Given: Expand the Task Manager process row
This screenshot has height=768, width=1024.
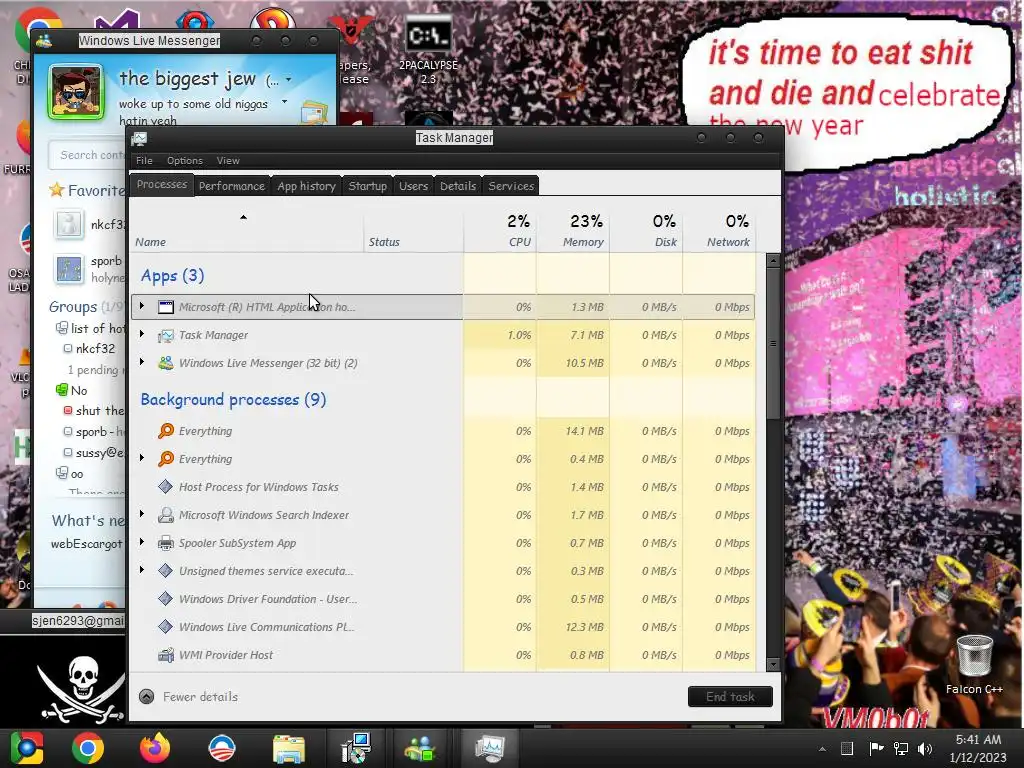Looking at the screenshot, I should (142, 334).
